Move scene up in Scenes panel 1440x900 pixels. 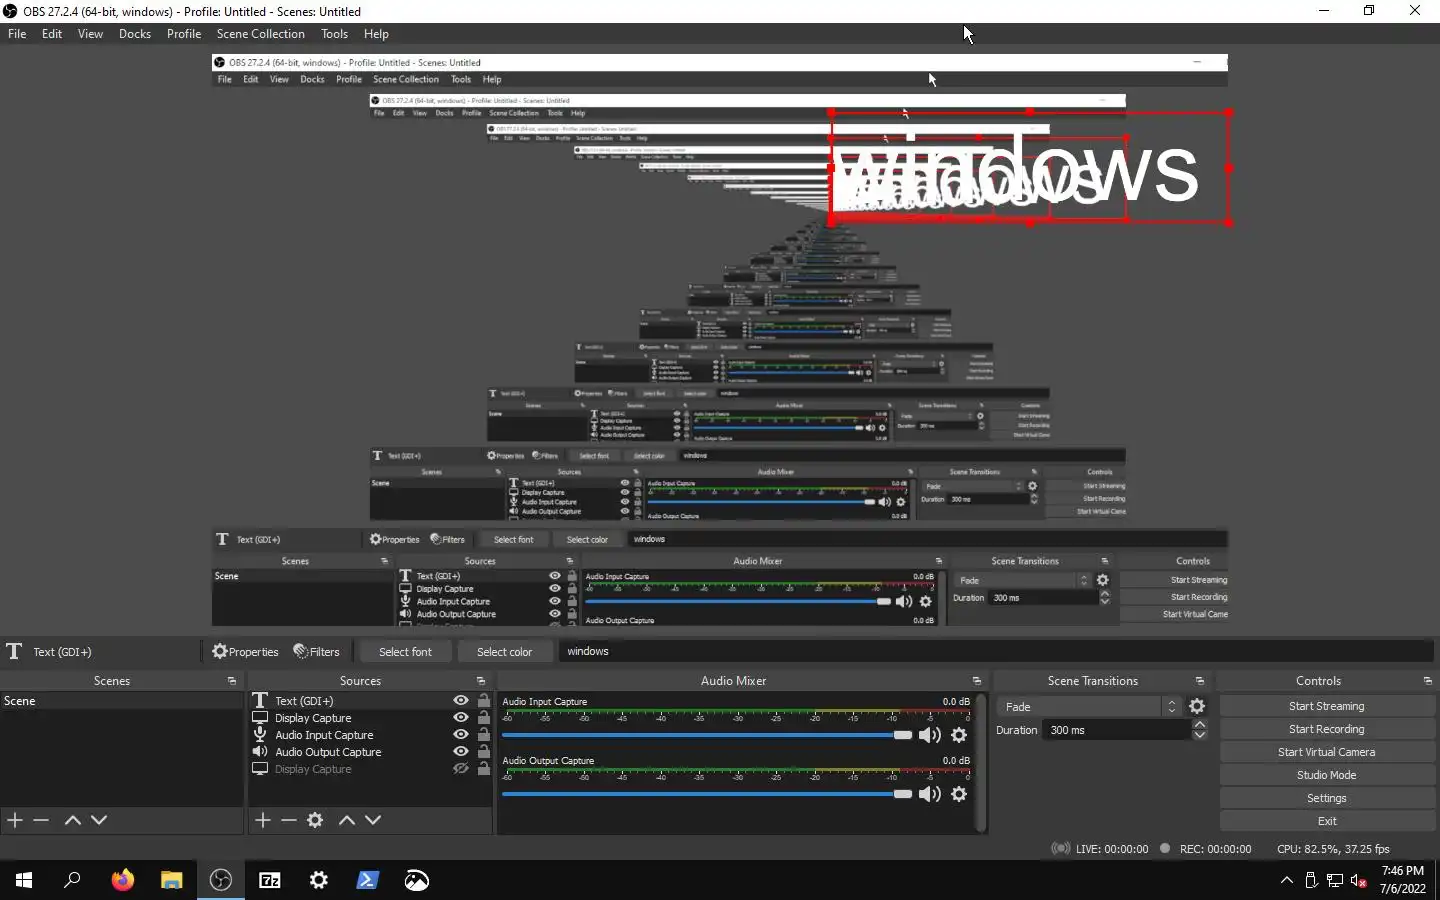pyautogui.click(x=72, y=820)
